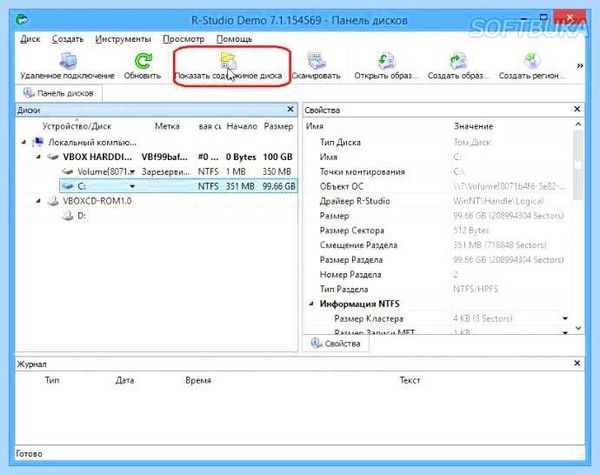
Task: Open the Размер Записи MFT value dropdown
Action: (565, 332)
